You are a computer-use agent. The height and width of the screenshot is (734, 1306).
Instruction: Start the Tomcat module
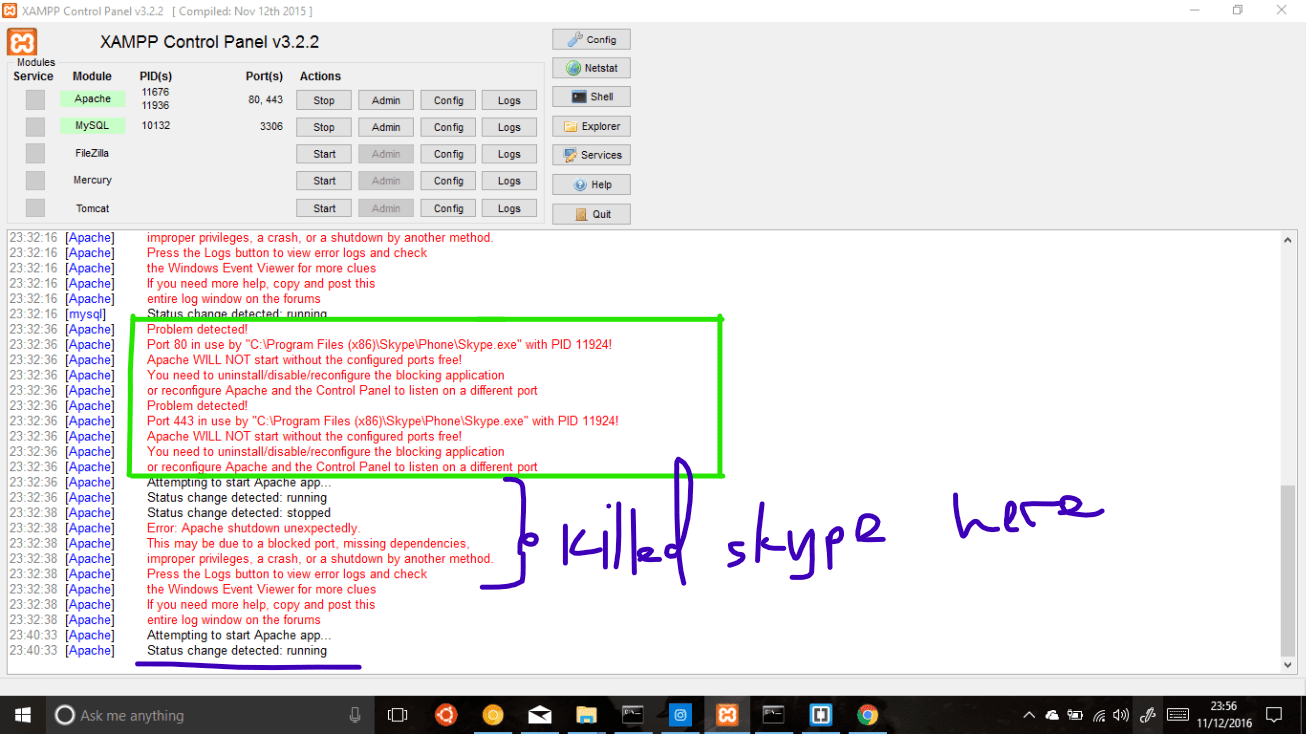[x=324, y=208]
